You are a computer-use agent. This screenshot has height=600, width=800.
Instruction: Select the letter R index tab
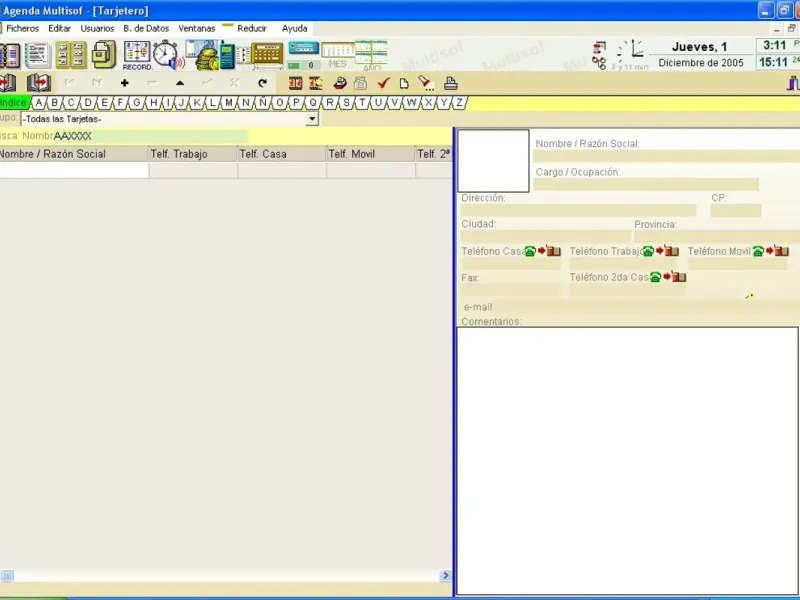point(330,103)
